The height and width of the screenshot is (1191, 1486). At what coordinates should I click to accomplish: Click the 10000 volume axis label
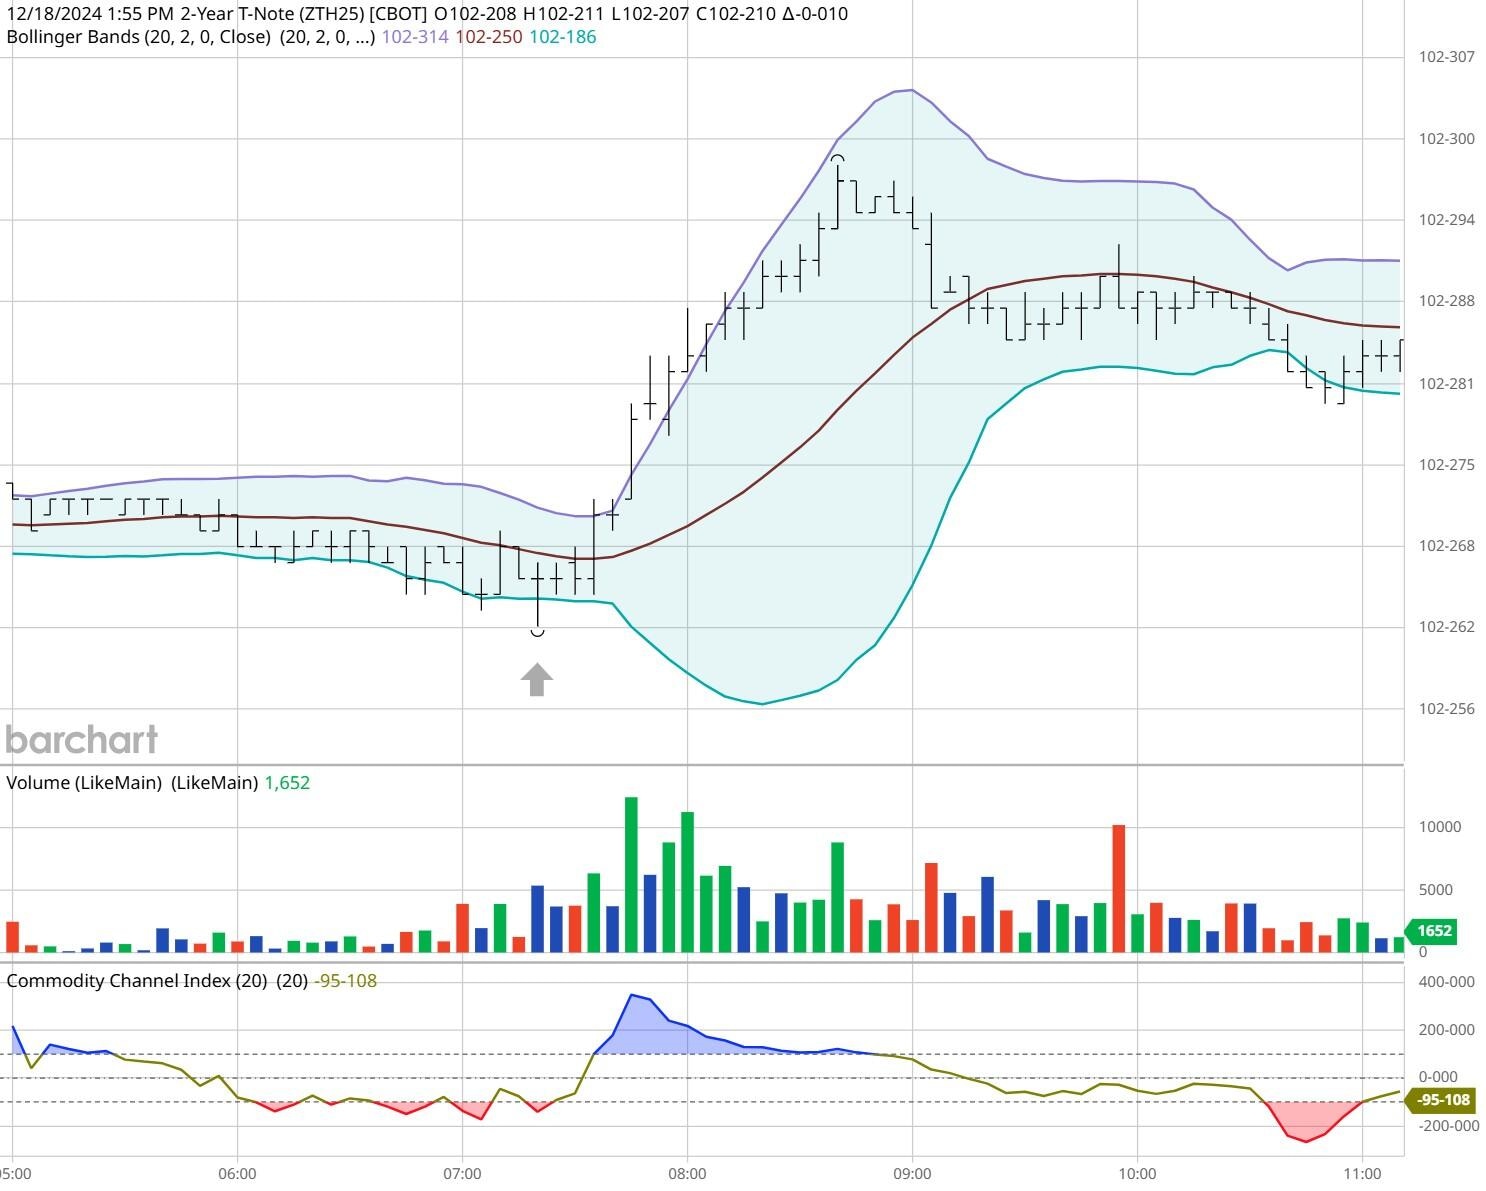click(1440, 827)
